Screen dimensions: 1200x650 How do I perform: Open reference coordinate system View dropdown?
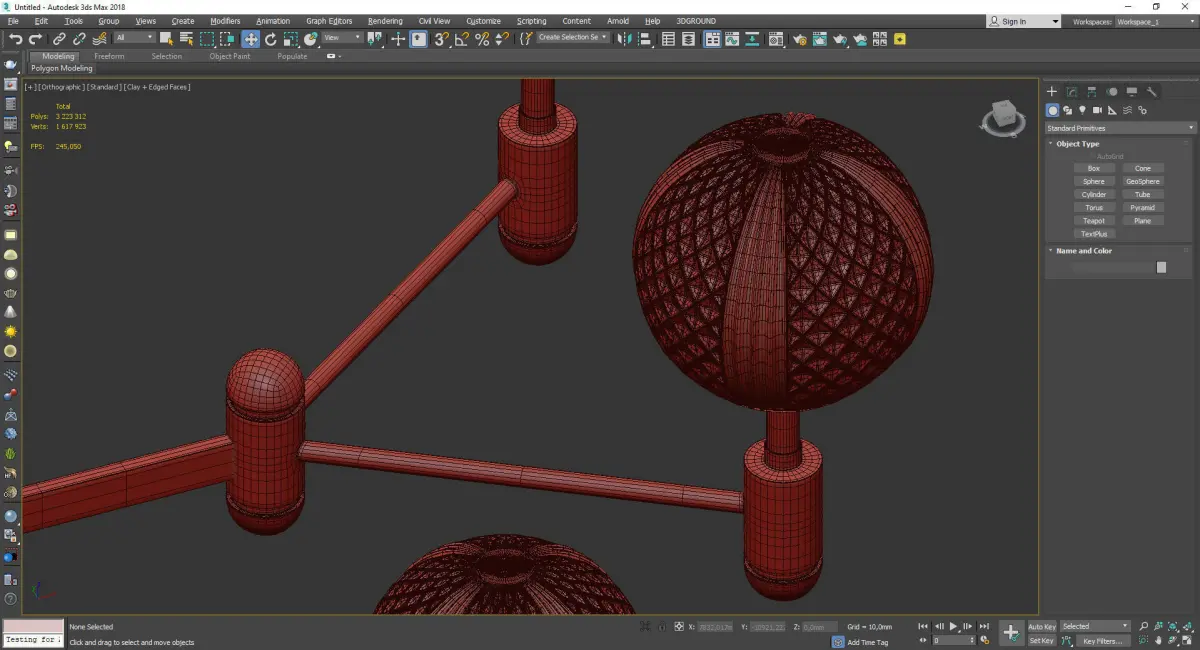(x=342, y=38)
